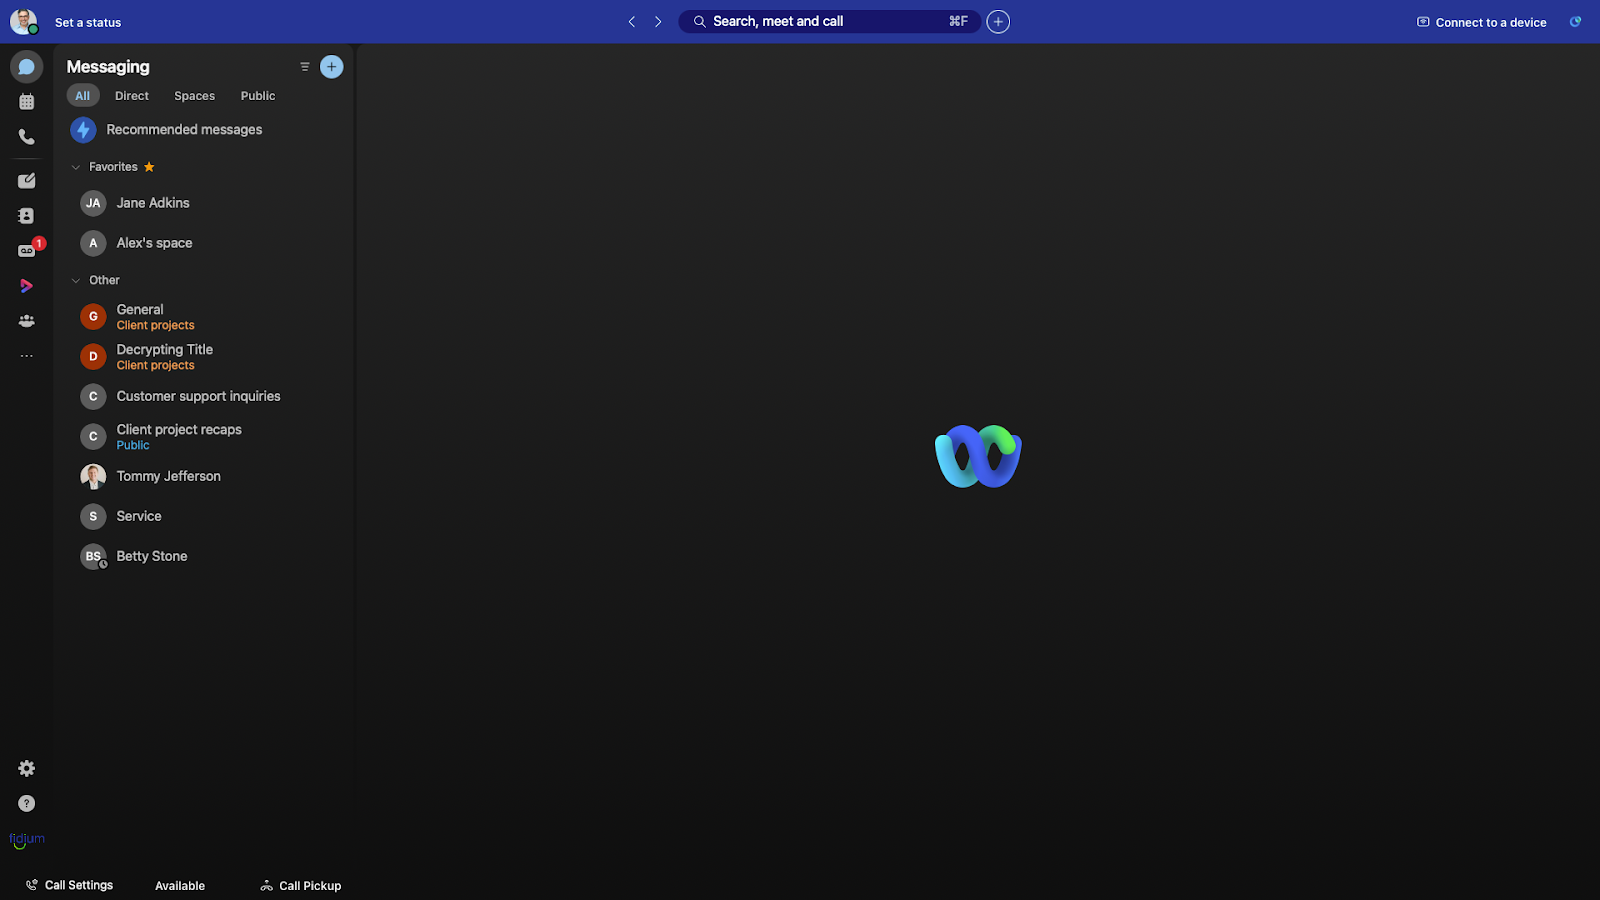
Task: Open the Teams people icon in sidebar
Action: pyautogui.click(x=27, y=321)
